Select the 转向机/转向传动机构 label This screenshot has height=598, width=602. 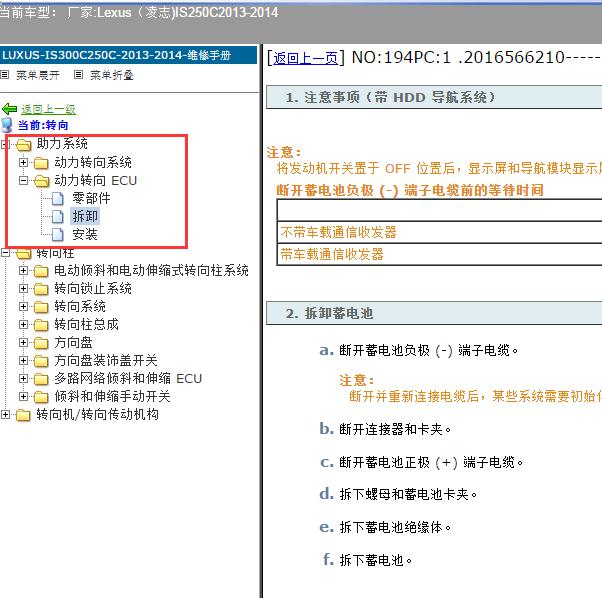click(x=98, y=415)
